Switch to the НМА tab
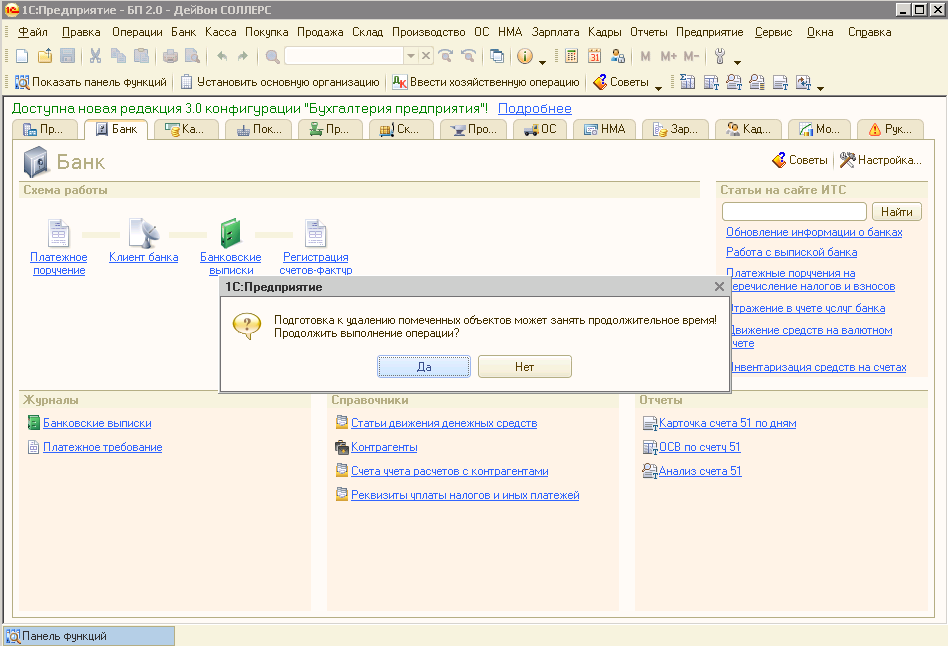The image size is (948, 646). point(605,129)
